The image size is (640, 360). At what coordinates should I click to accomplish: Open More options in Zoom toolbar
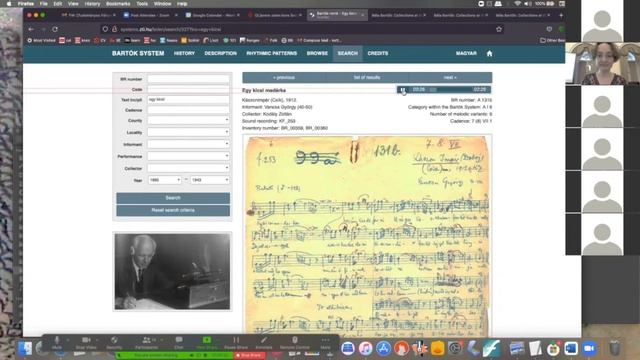pos(325,342)
